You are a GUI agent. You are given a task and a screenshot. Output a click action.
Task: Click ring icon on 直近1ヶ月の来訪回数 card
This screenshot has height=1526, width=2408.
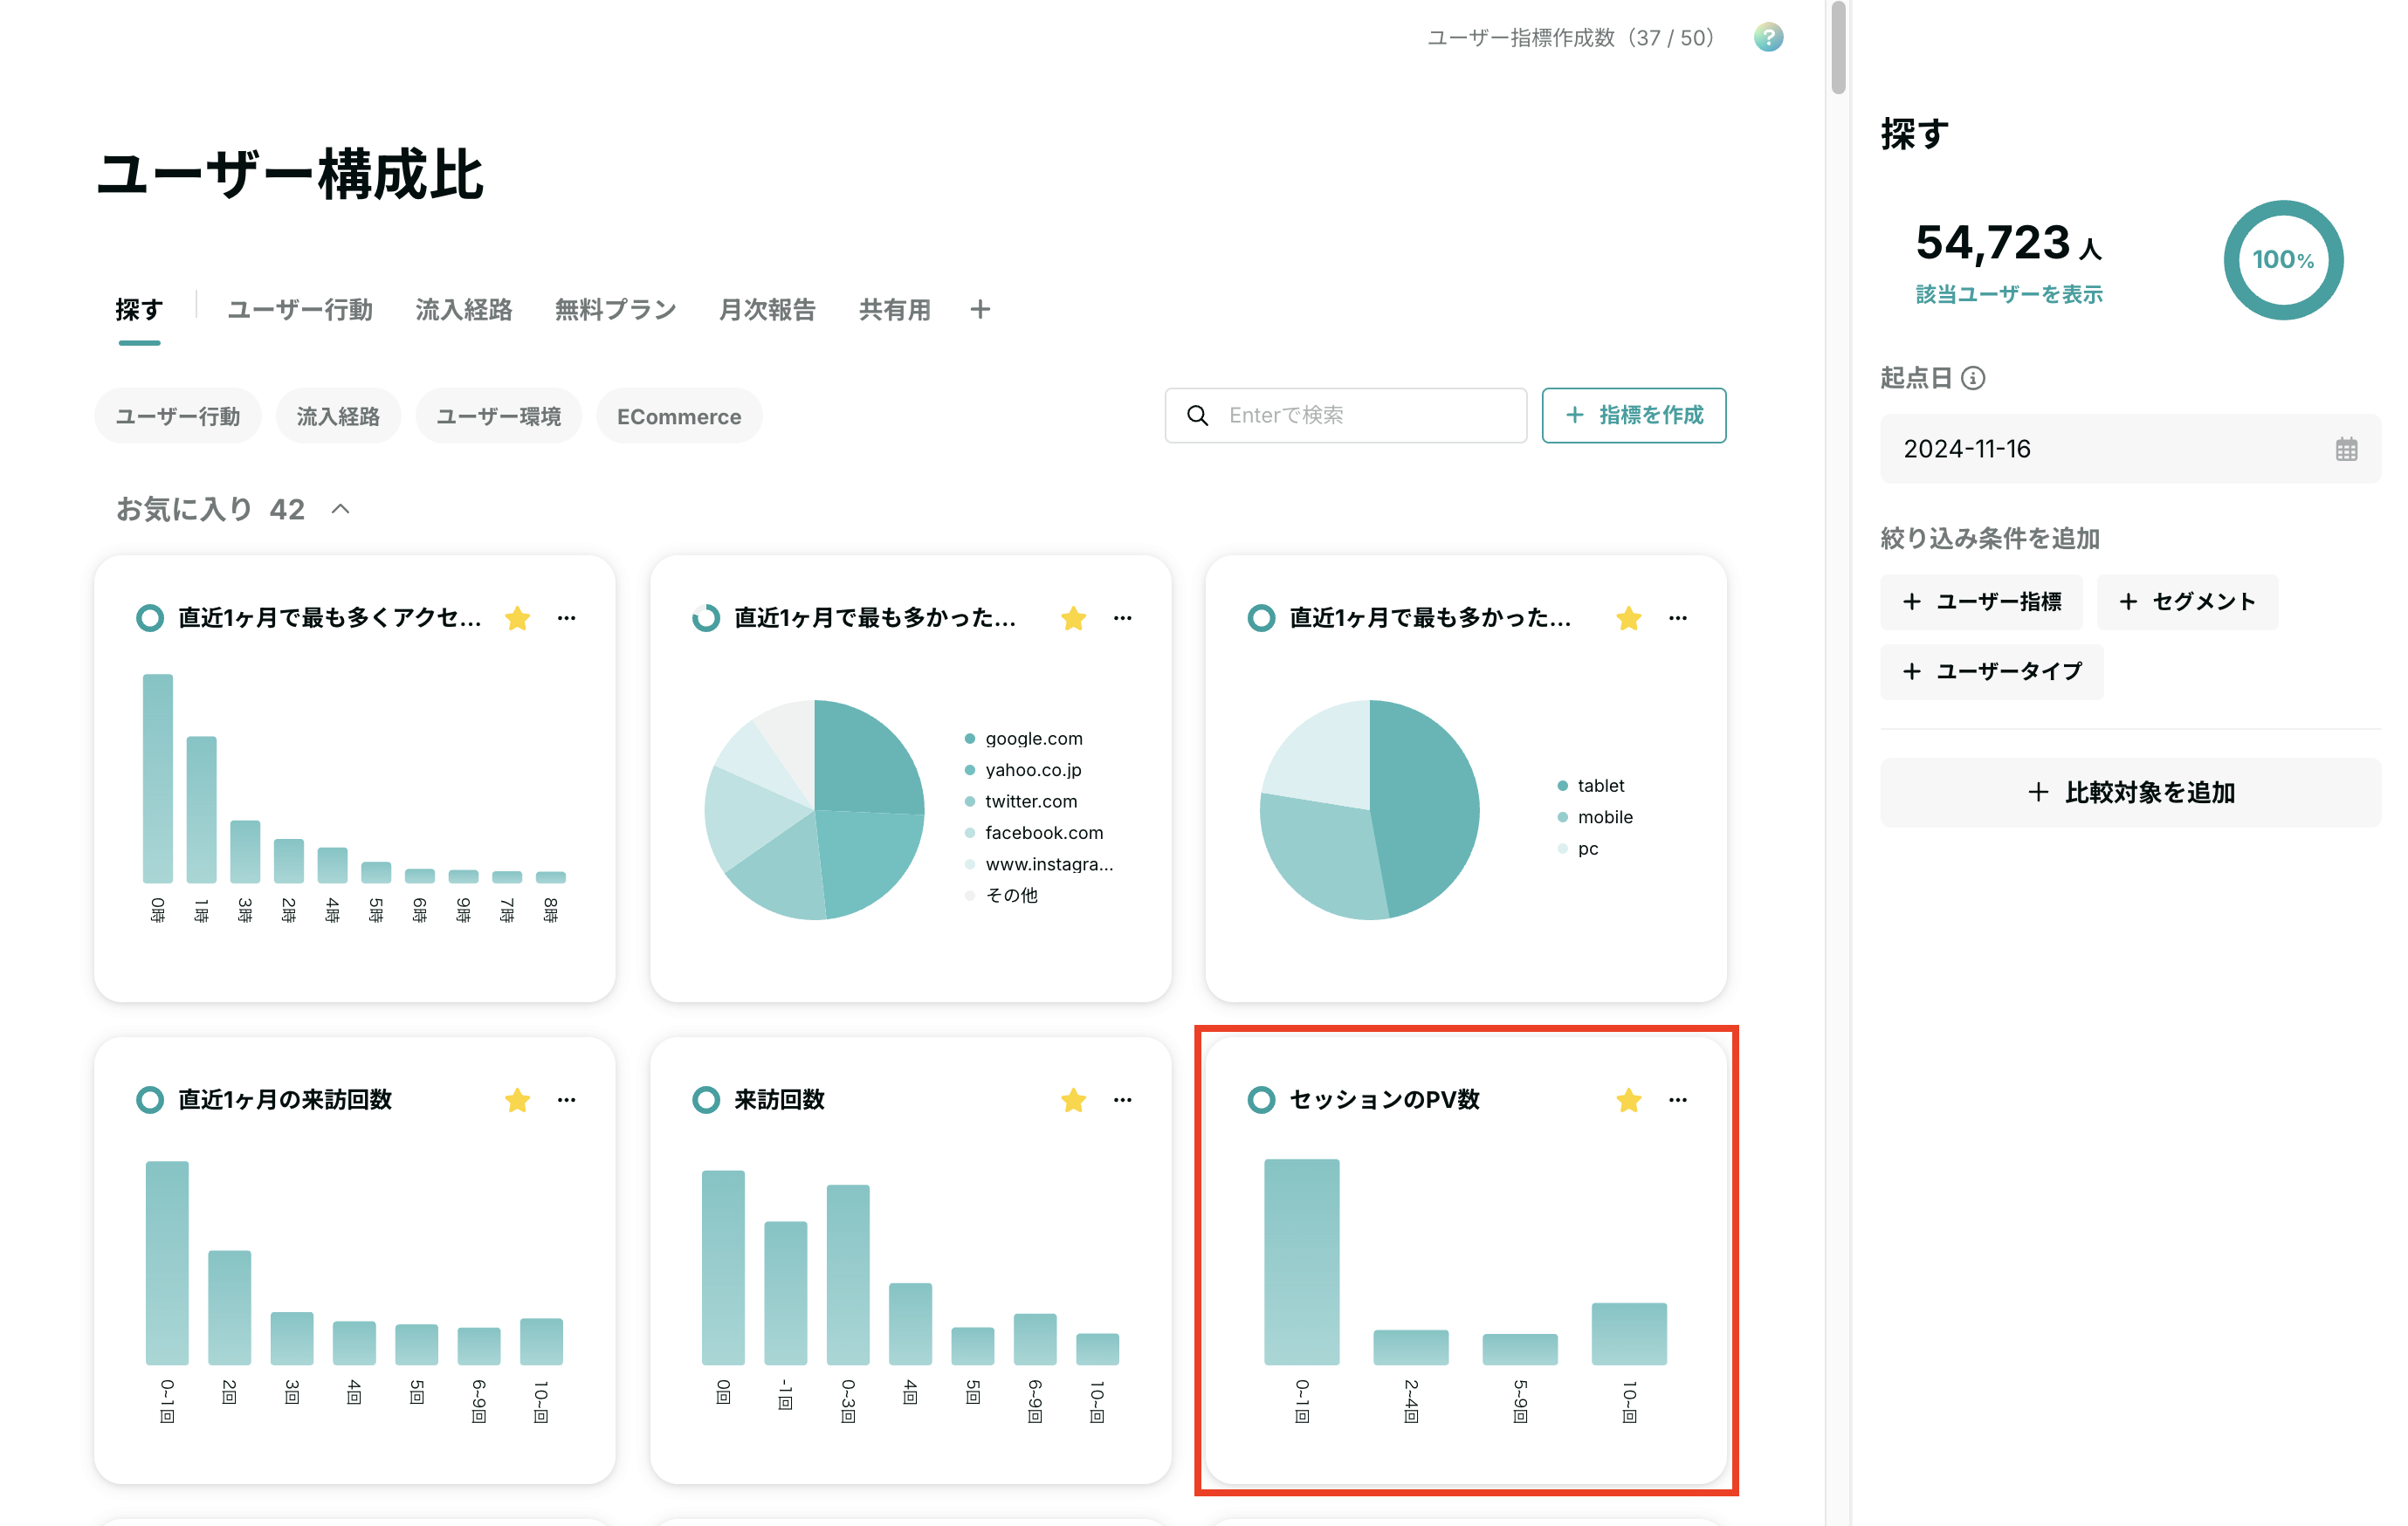[x=150, y=1100]
